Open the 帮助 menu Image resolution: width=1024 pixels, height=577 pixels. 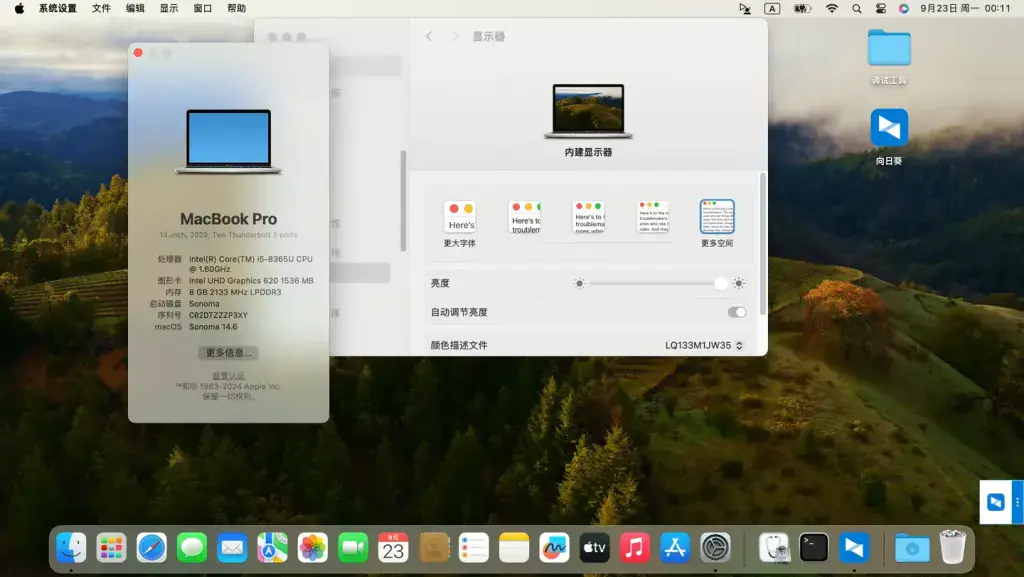[x=236, y=8]
